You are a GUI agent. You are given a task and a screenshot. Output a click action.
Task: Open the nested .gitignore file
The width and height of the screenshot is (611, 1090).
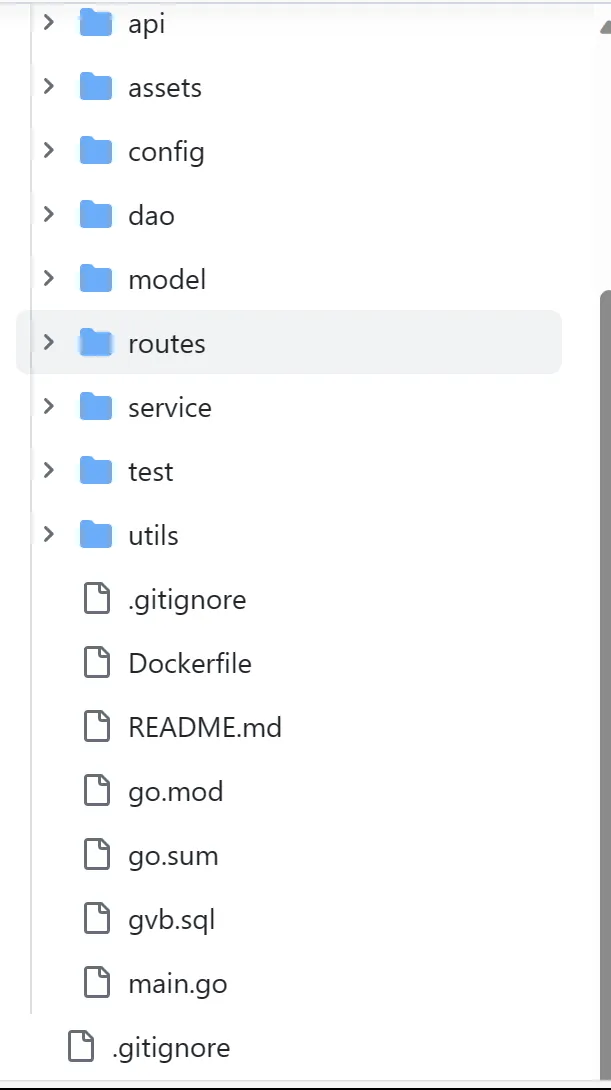(187, 600)
